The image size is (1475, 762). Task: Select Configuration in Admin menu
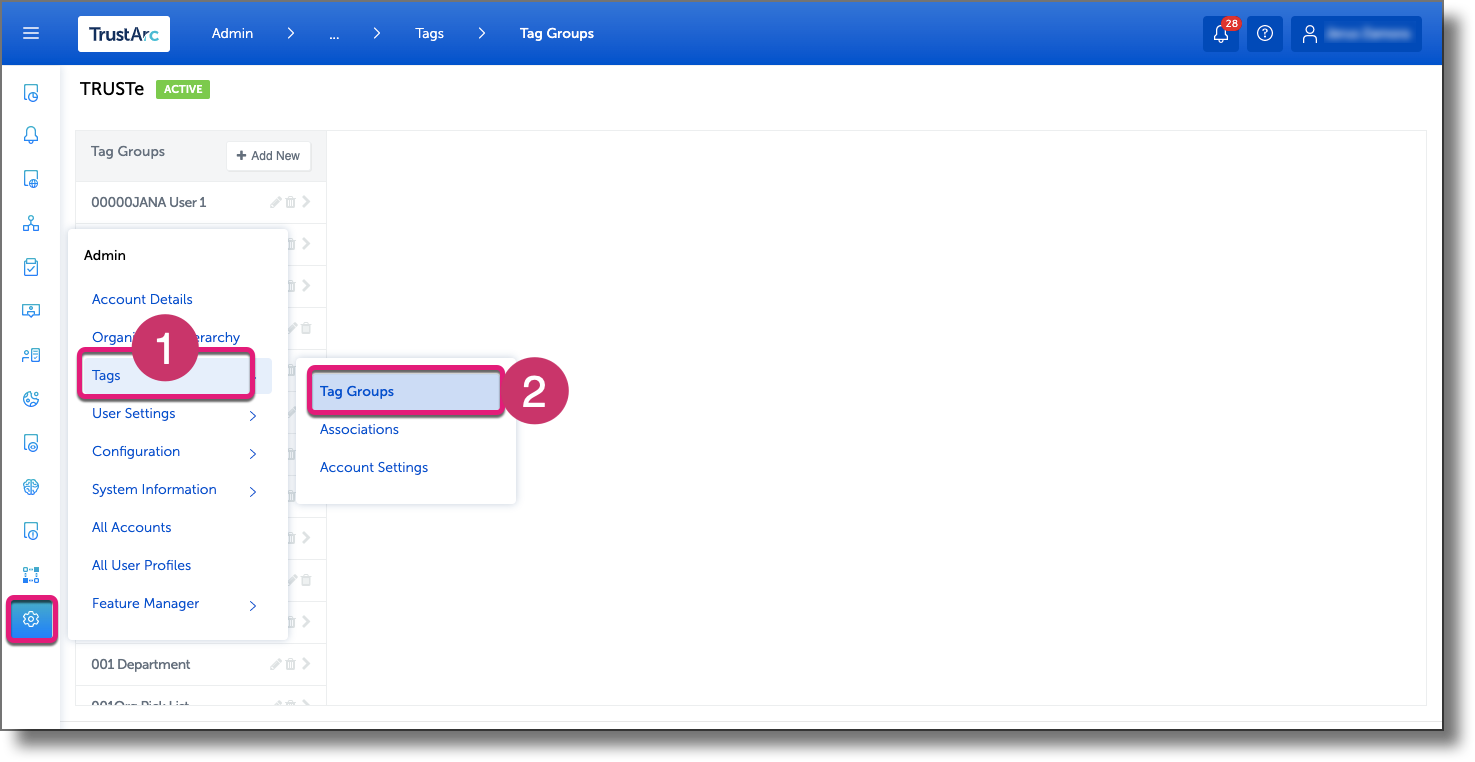coord(136,451)
